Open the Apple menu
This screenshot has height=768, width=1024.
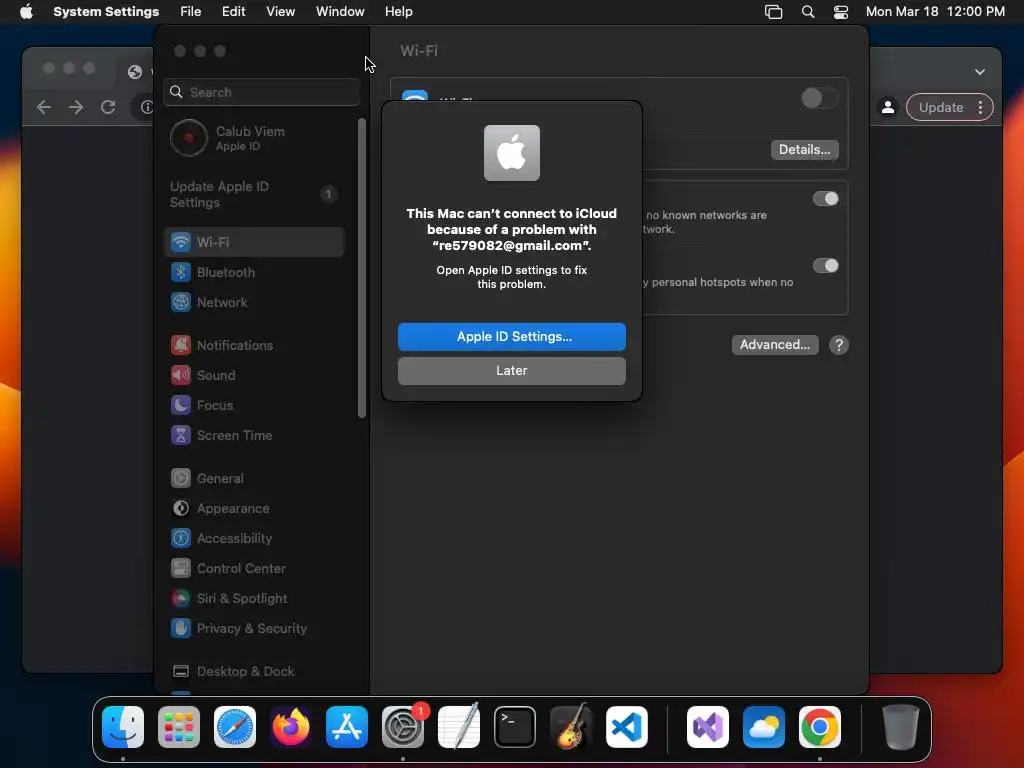pyautogui.click(x=26, y=12)
